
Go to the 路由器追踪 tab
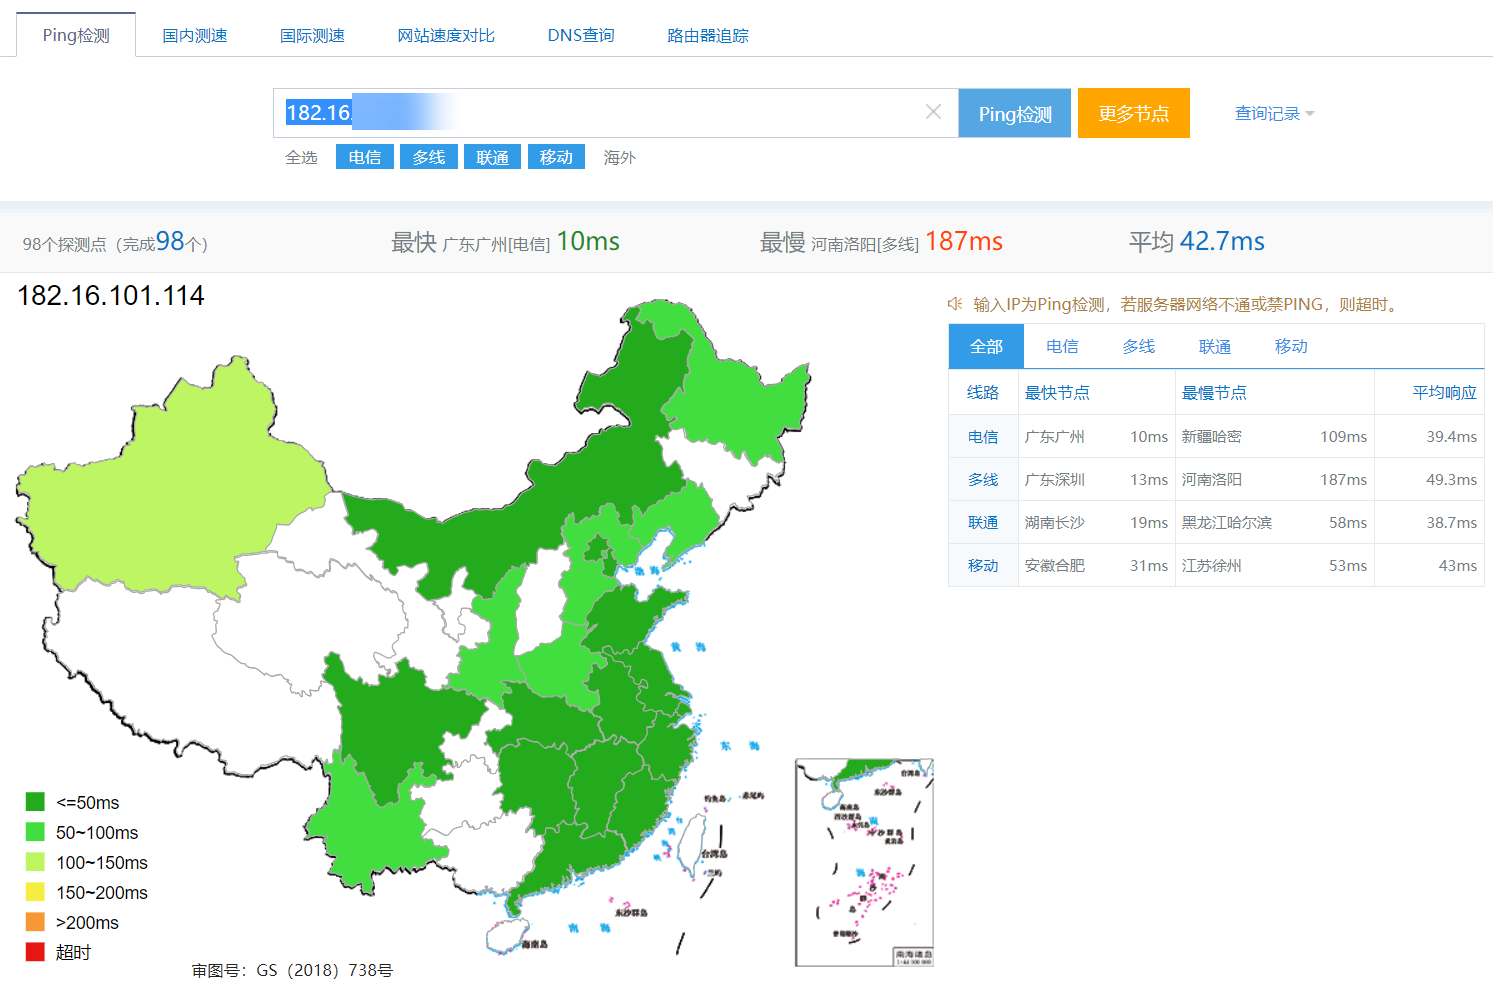point(707,36)
